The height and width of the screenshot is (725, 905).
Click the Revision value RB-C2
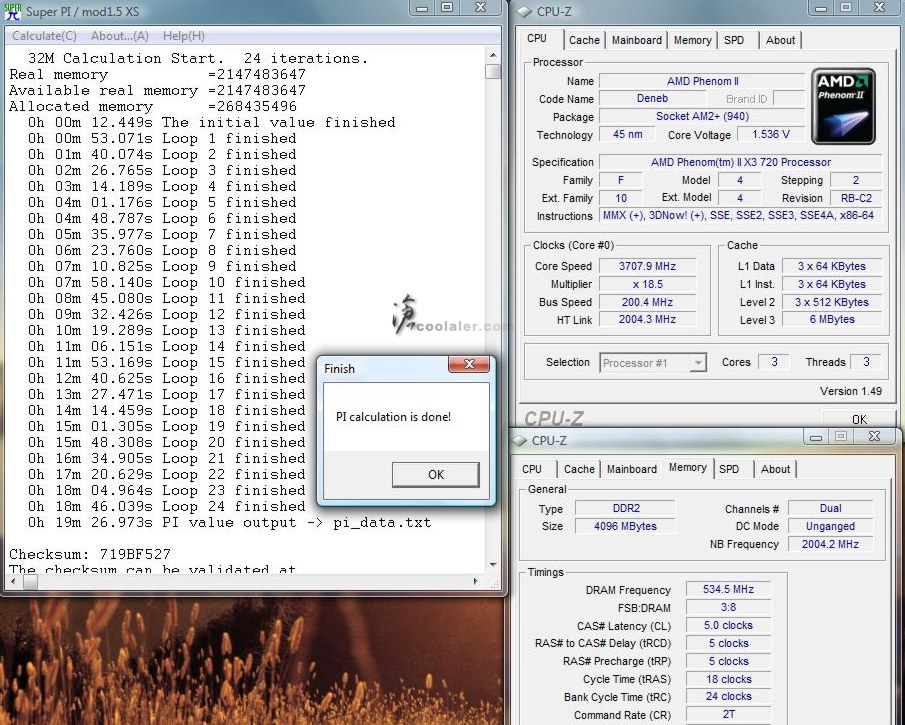click(x=856, y=198)
